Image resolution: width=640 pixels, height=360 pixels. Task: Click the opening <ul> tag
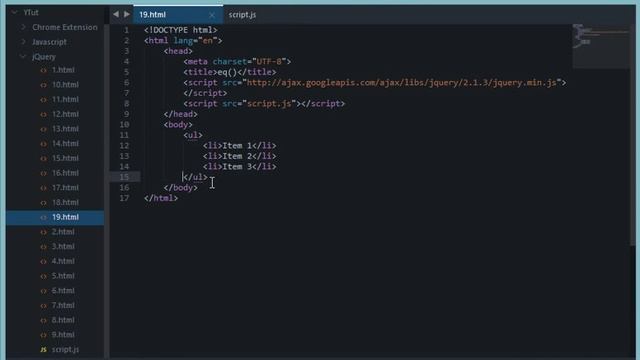coord(193,135)
